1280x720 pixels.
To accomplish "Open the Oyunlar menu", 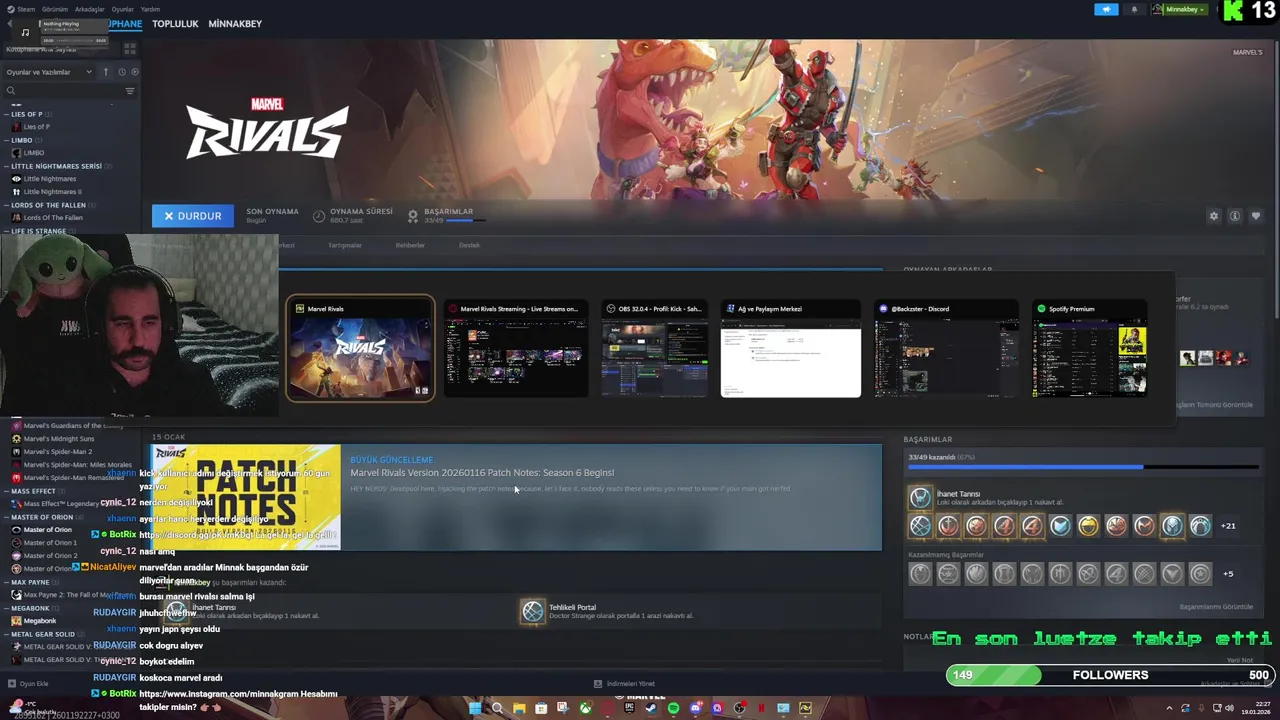I will (x=122, y=9).
